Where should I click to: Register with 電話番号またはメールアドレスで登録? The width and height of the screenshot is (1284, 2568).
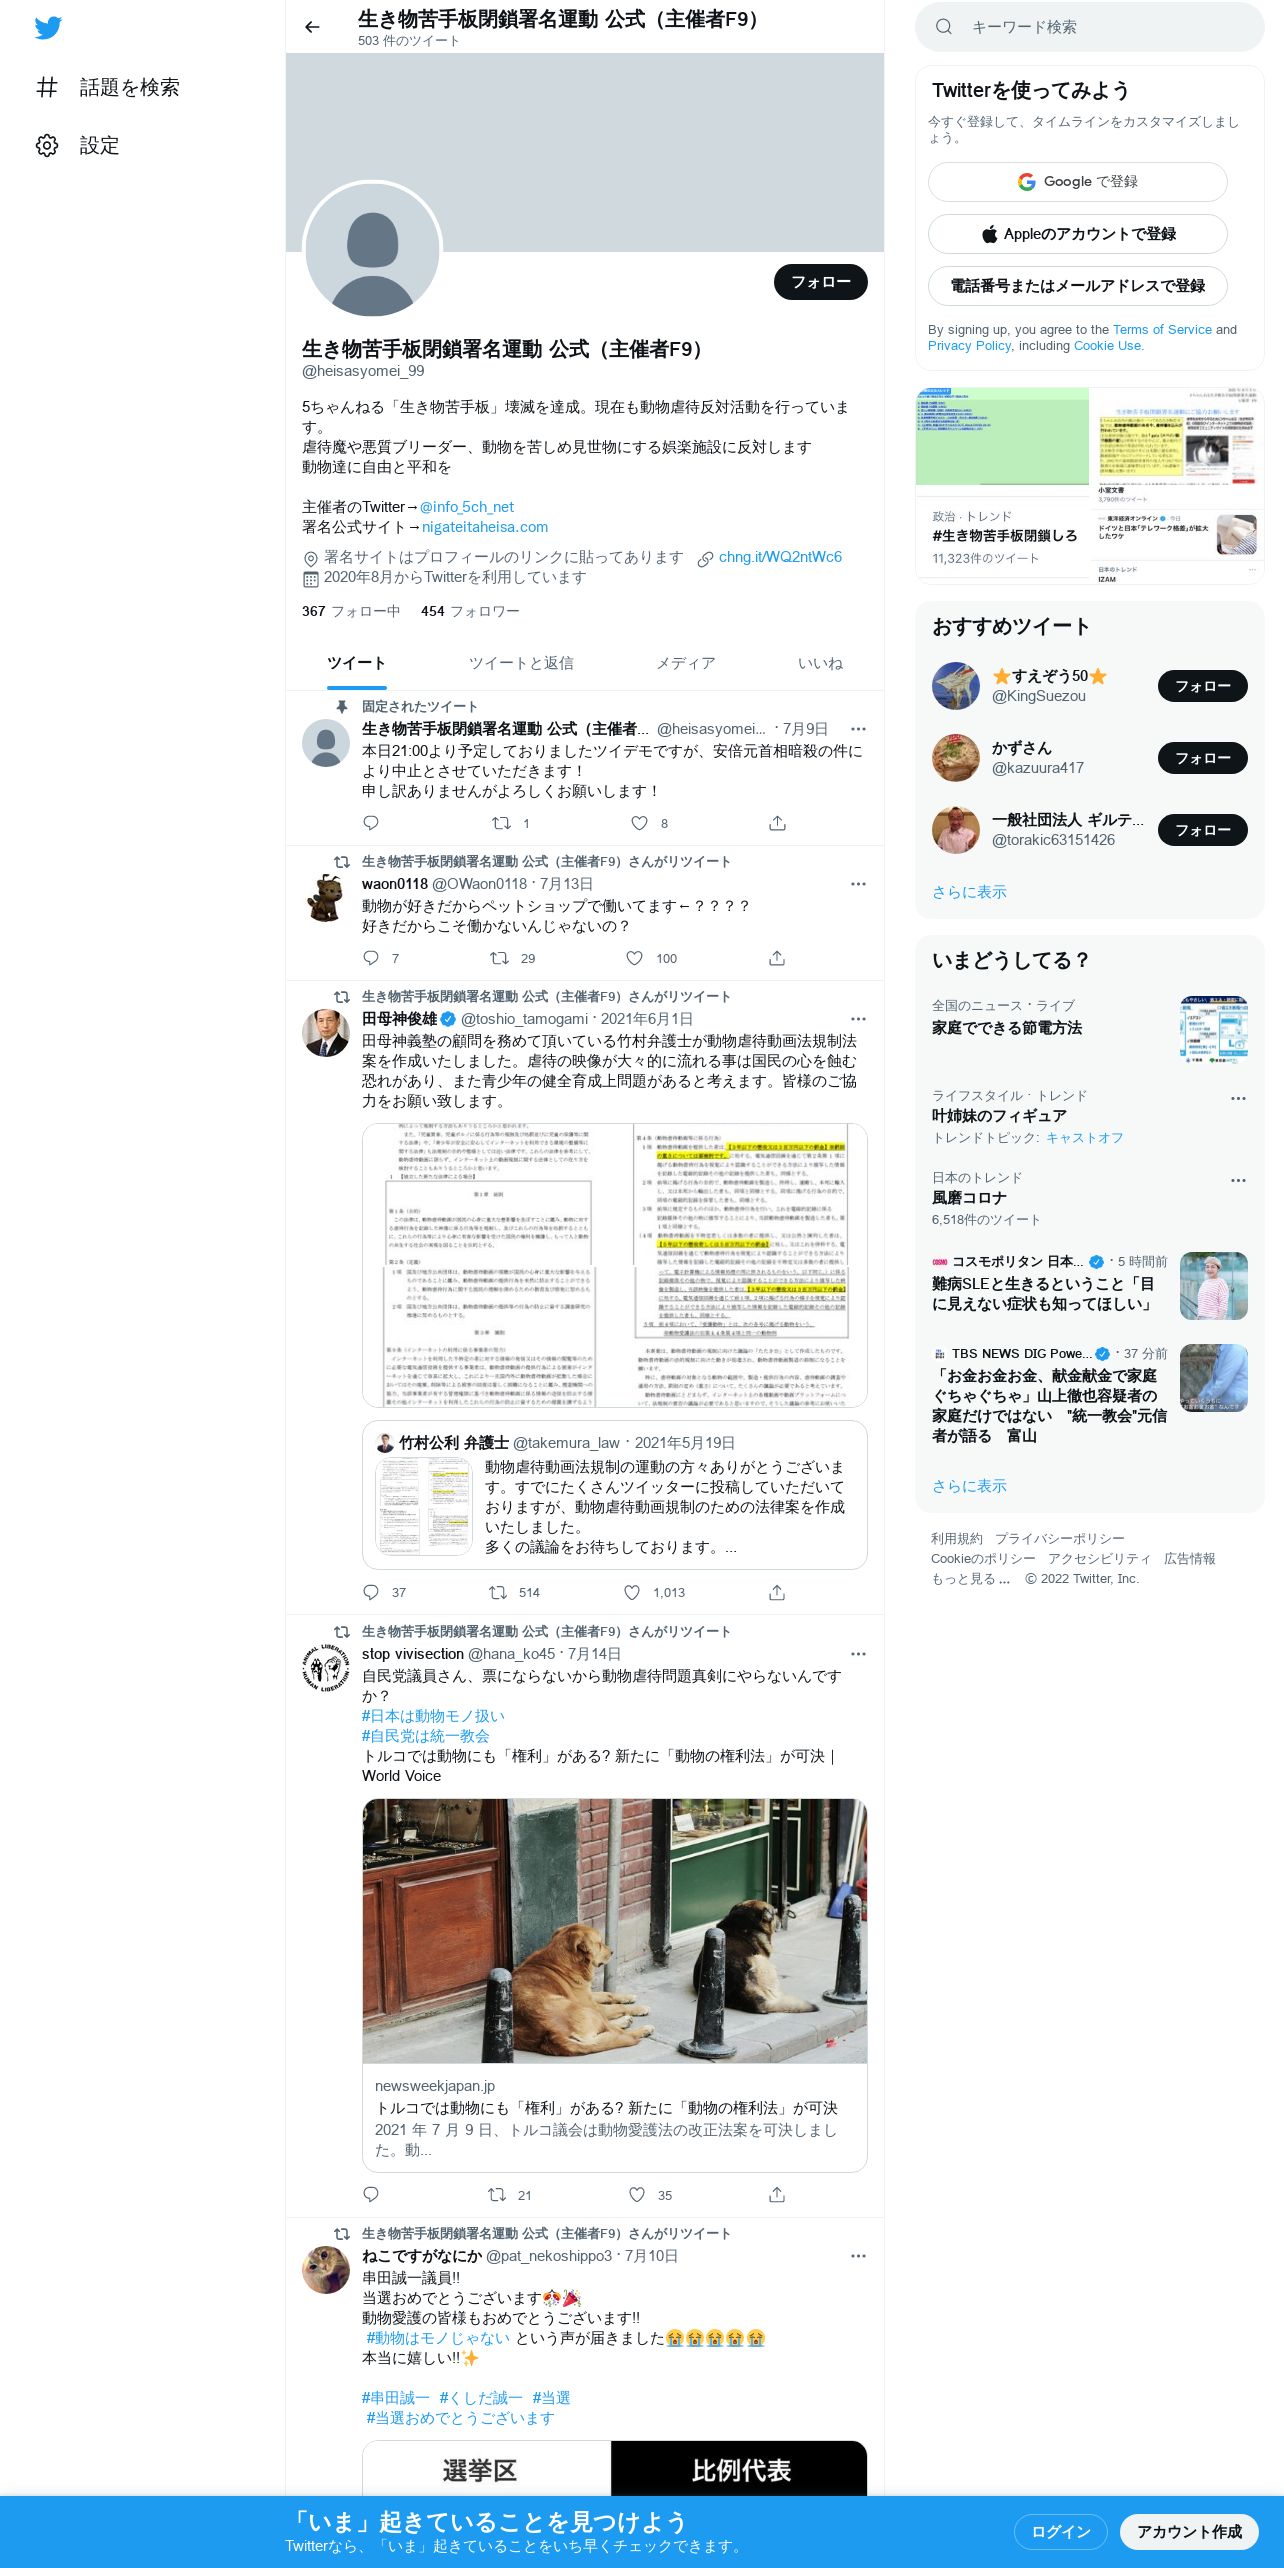coord(1077,286)
